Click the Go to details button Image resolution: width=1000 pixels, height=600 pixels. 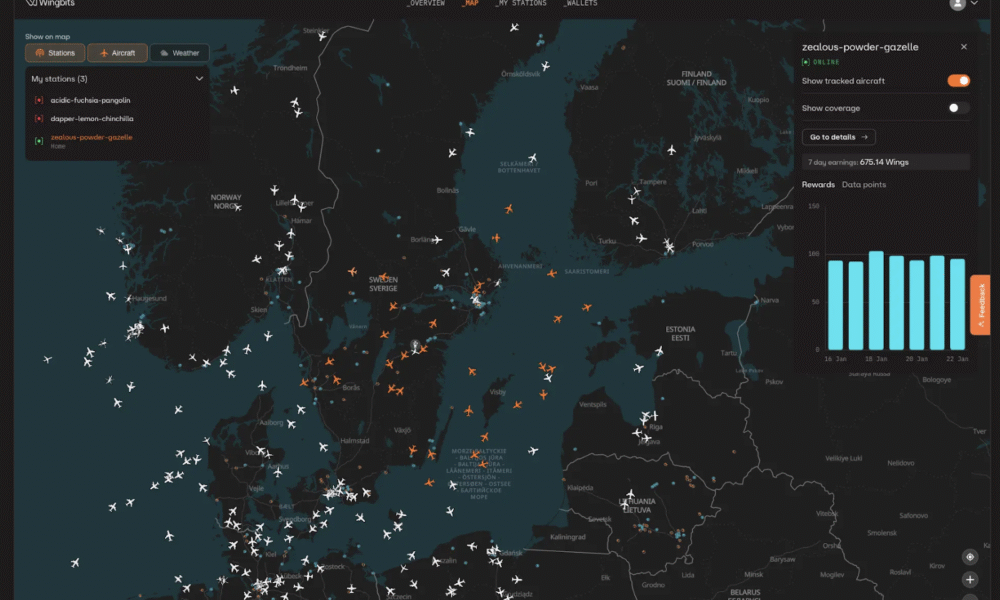click(839, 137)
